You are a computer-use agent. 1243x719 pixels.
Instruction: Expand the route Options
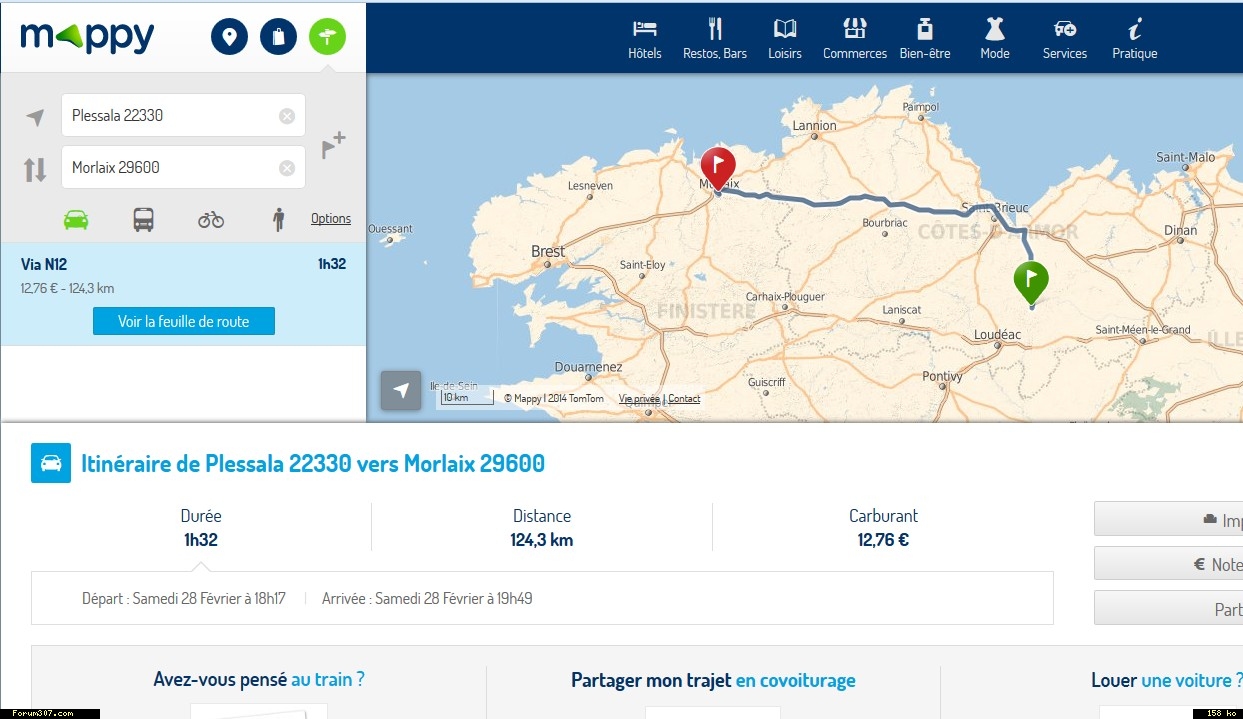tap(331, 219)
